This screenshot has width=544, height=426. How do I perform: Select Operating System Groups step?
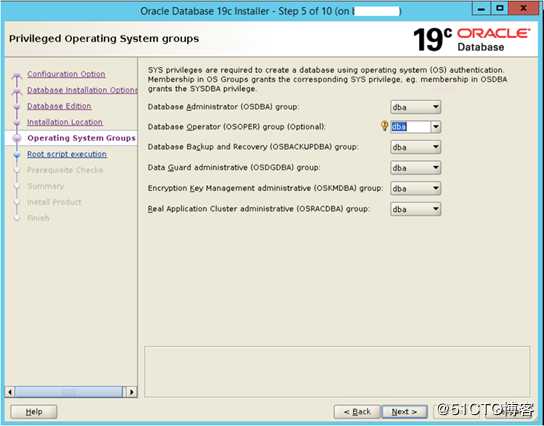[82, 138]
